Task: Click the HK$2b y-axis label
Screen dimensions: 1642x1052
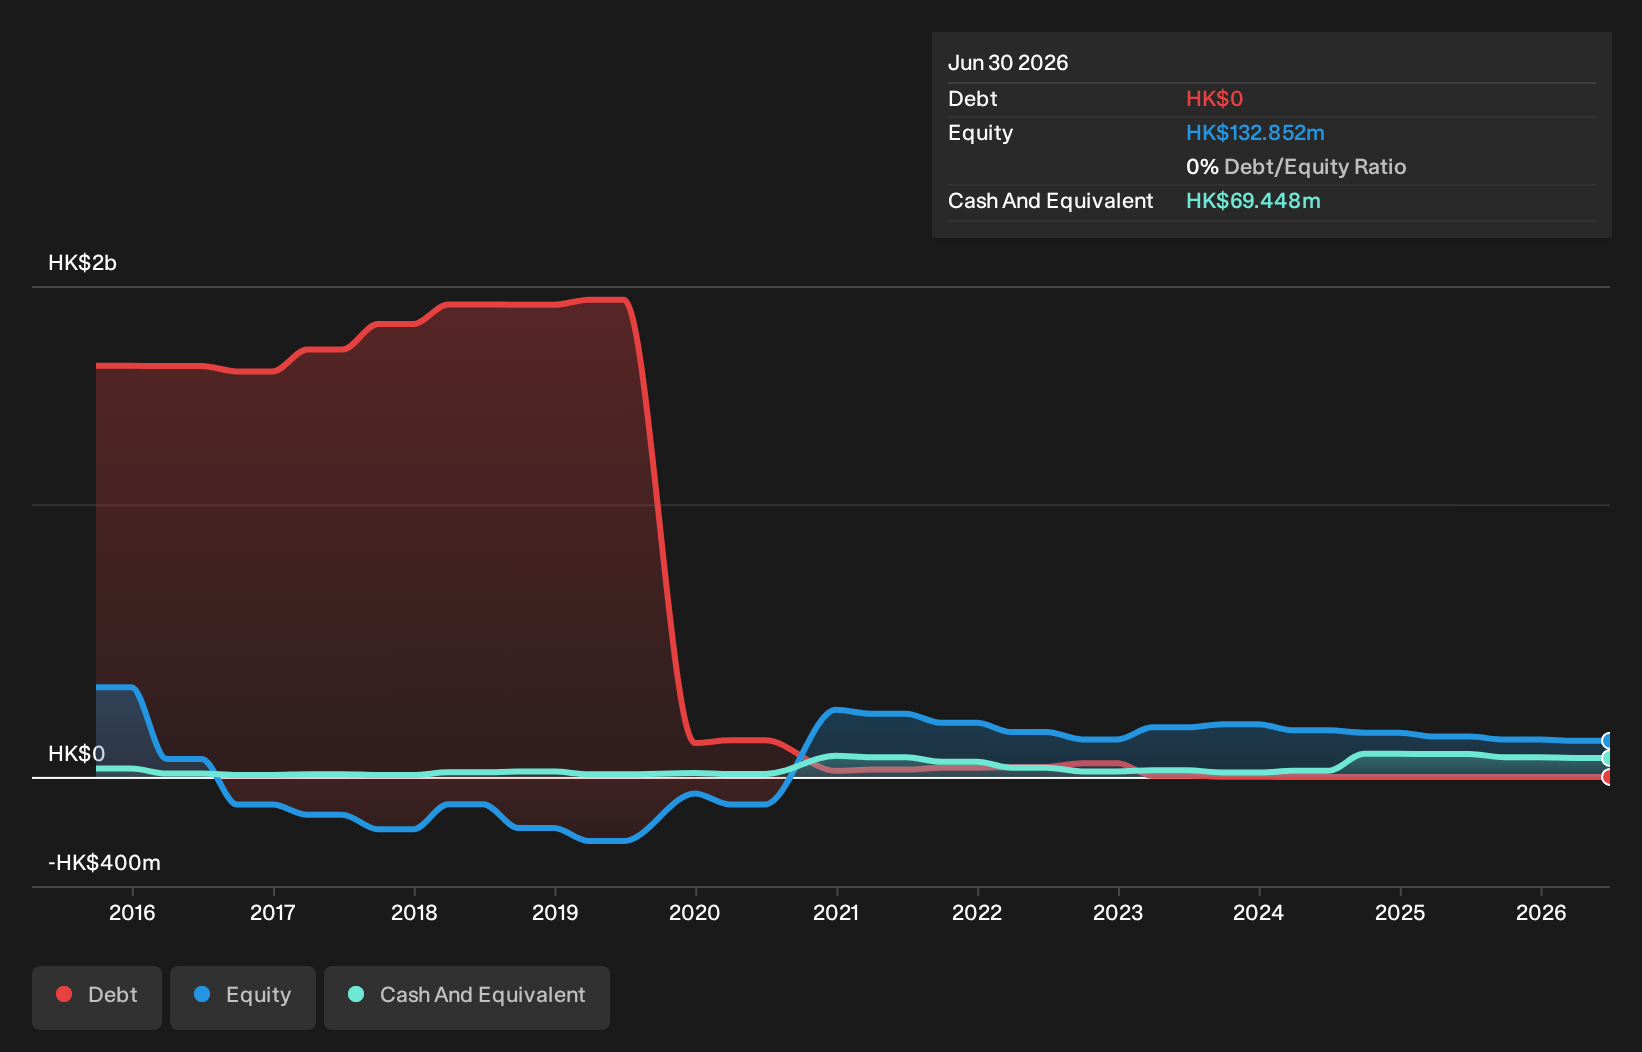Action: pyautogui.click(x=82, y=263)
